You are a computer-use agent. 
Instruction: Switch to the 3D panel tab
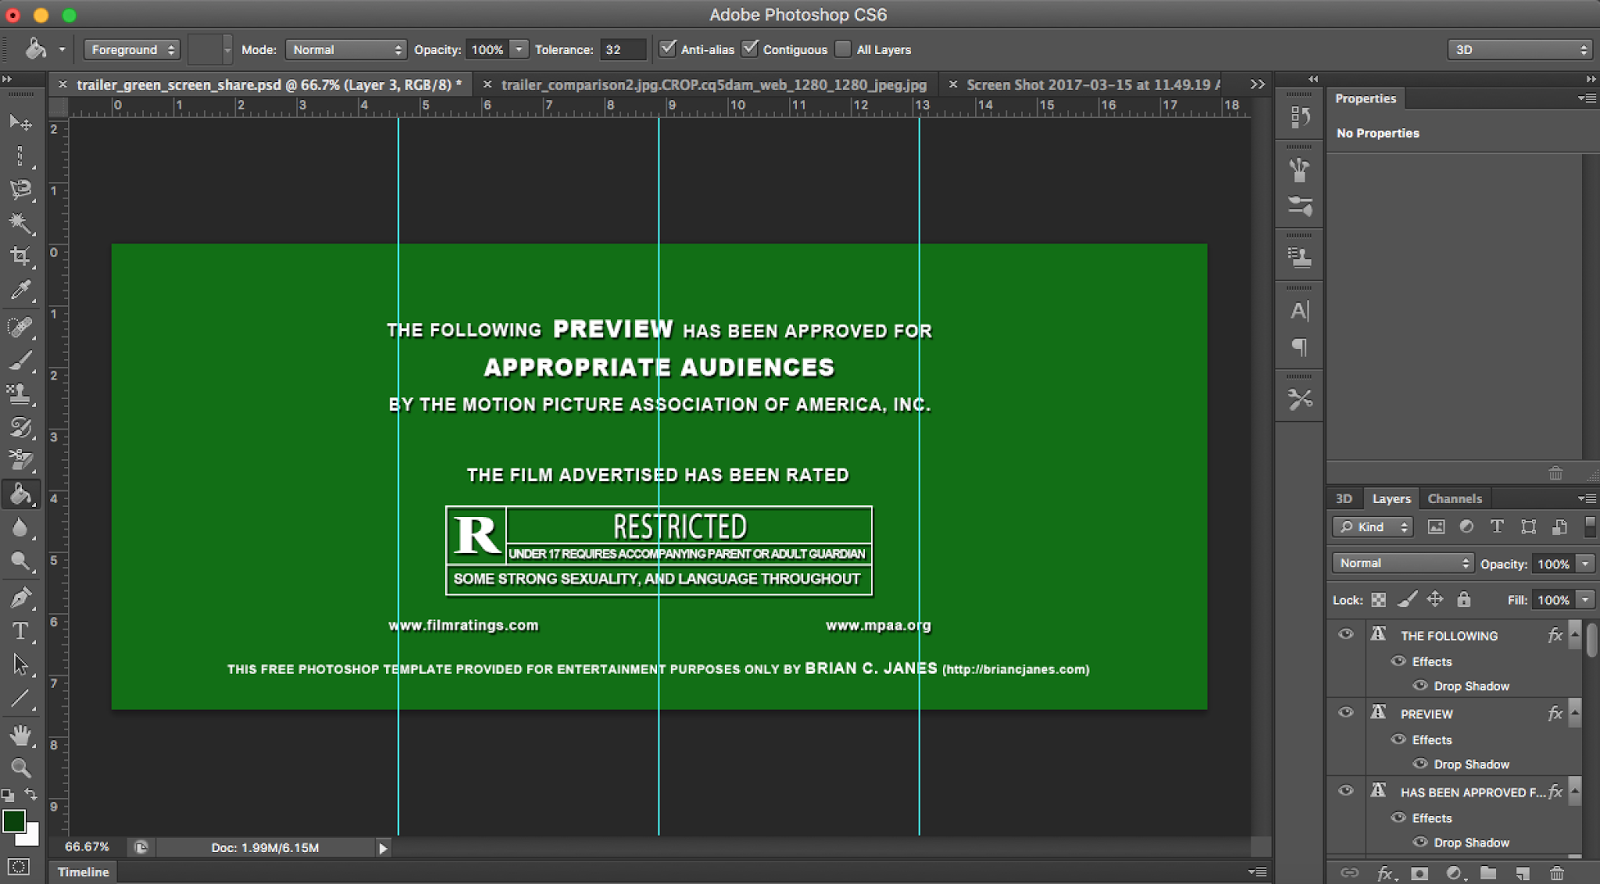pos(1344,498)
